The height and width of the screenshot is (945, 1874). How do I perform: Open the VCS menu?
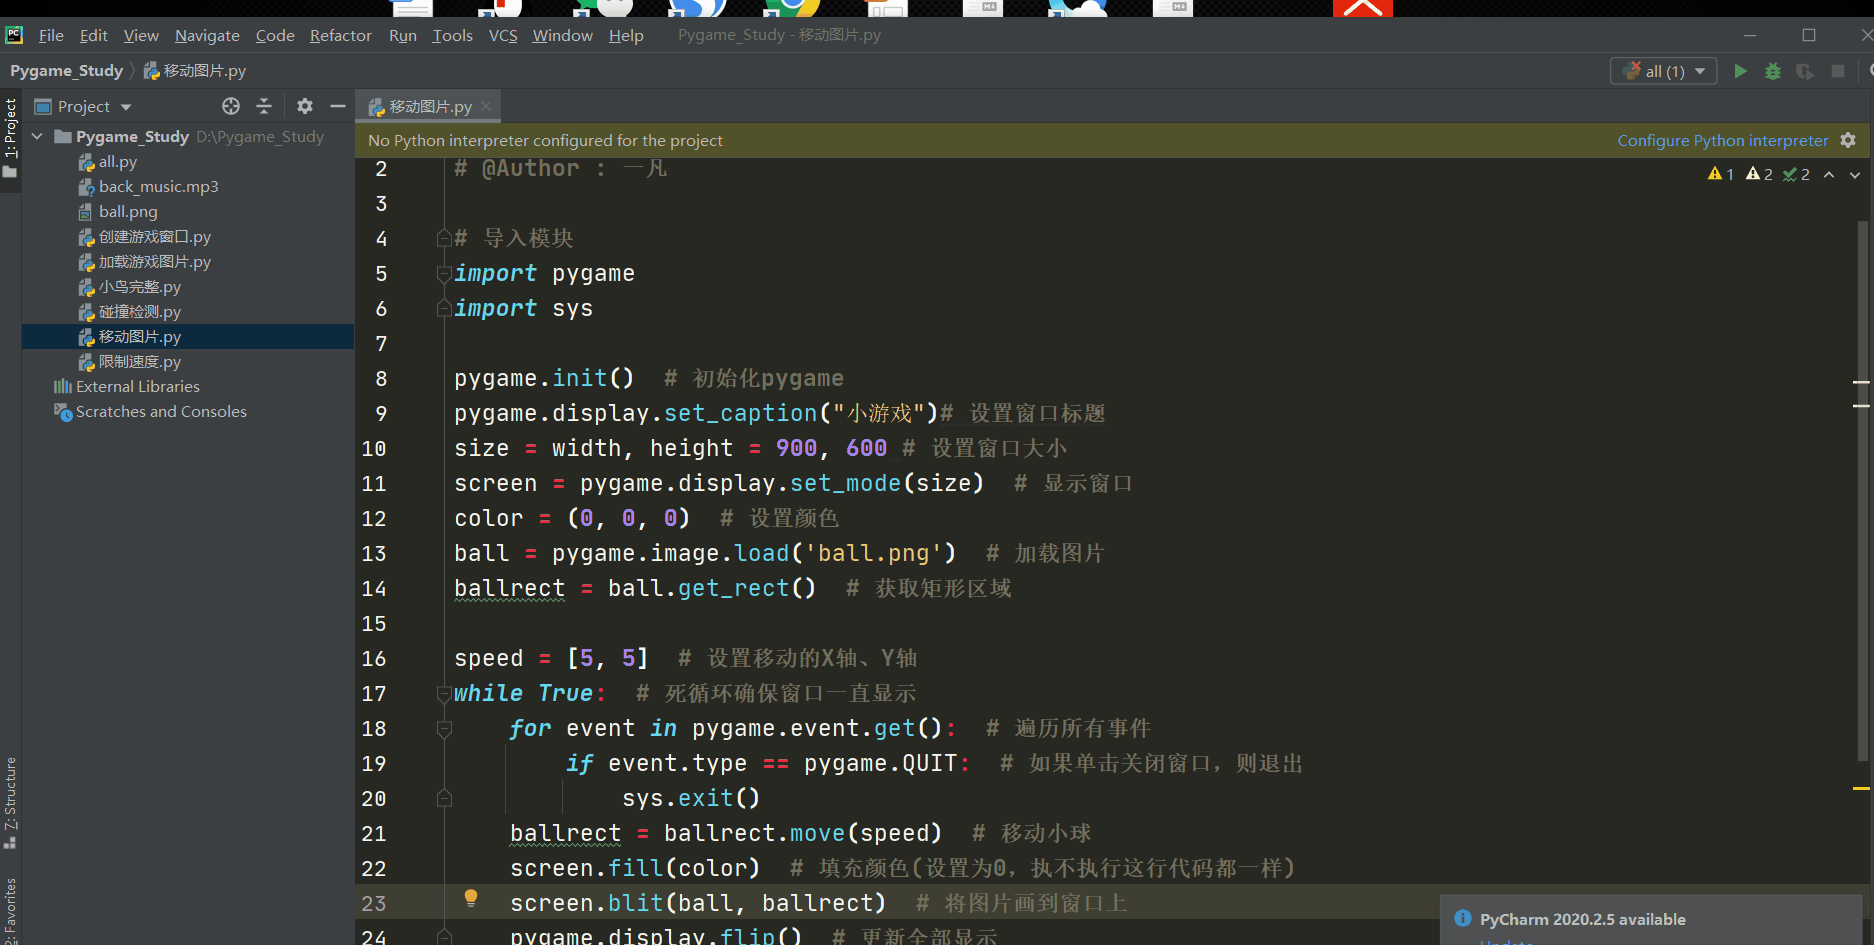(x=503, y=35)
